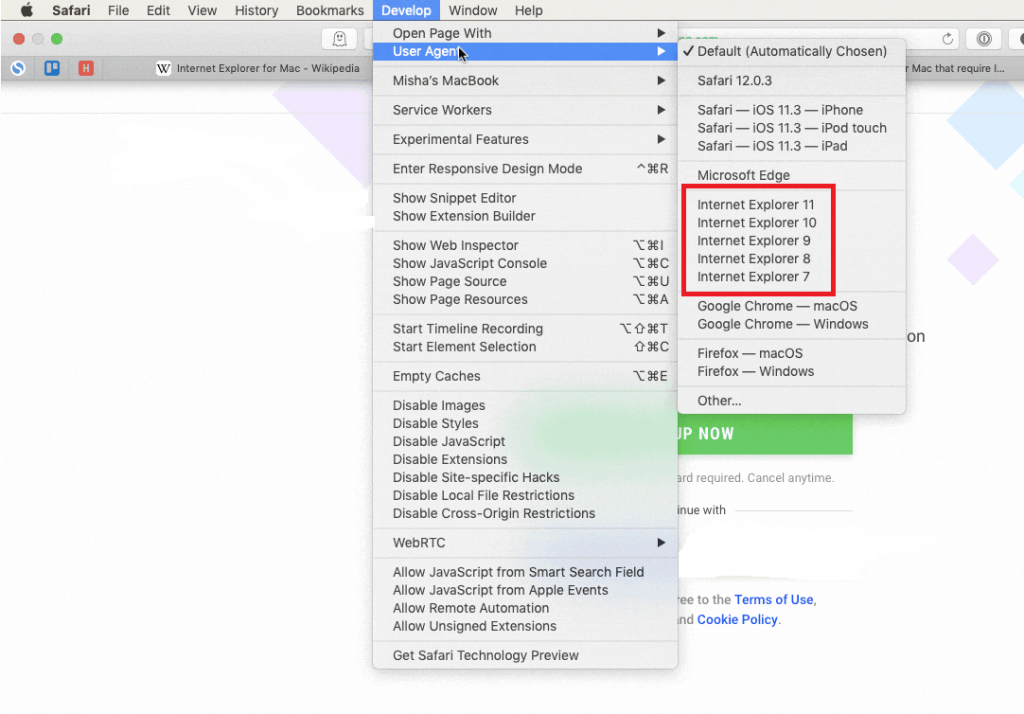The image size is (1024, 714).
Task: Choose Safari iOS 11.3 iPhone user agent
Action: 792,110
